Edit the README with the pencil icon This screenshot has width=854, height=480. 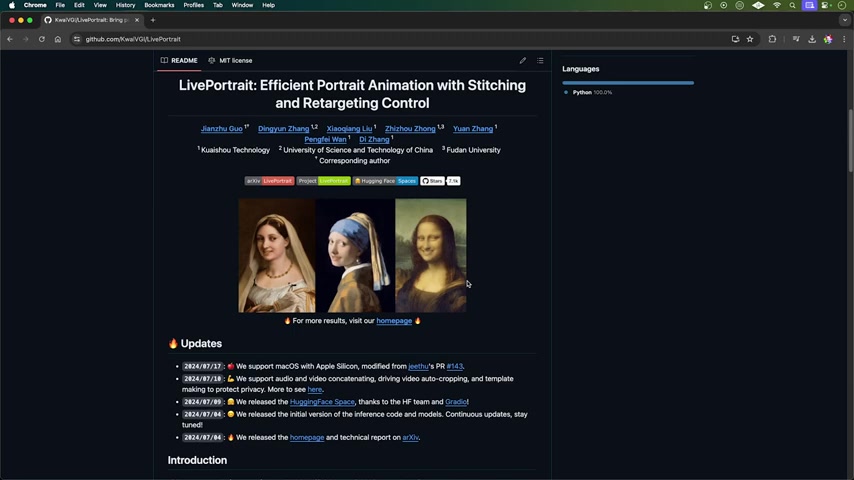click(523, 60)
